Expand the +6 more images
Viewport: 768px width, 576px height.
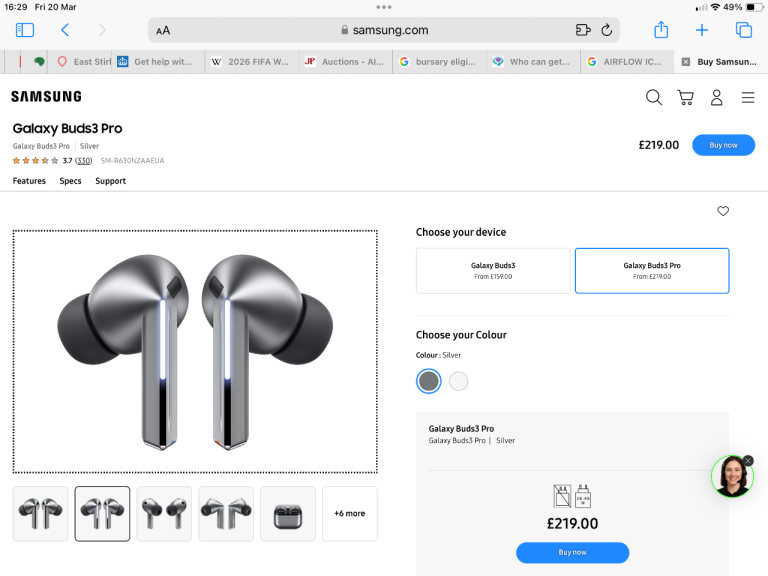pyautogui.click(x=350, y=513)
